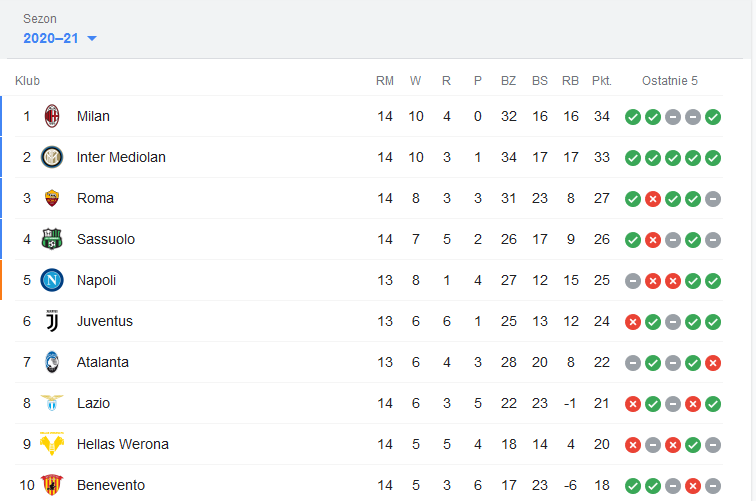756x501 pixels.
Task: Click the AC Milan club crest
Action: pos(52,116)
